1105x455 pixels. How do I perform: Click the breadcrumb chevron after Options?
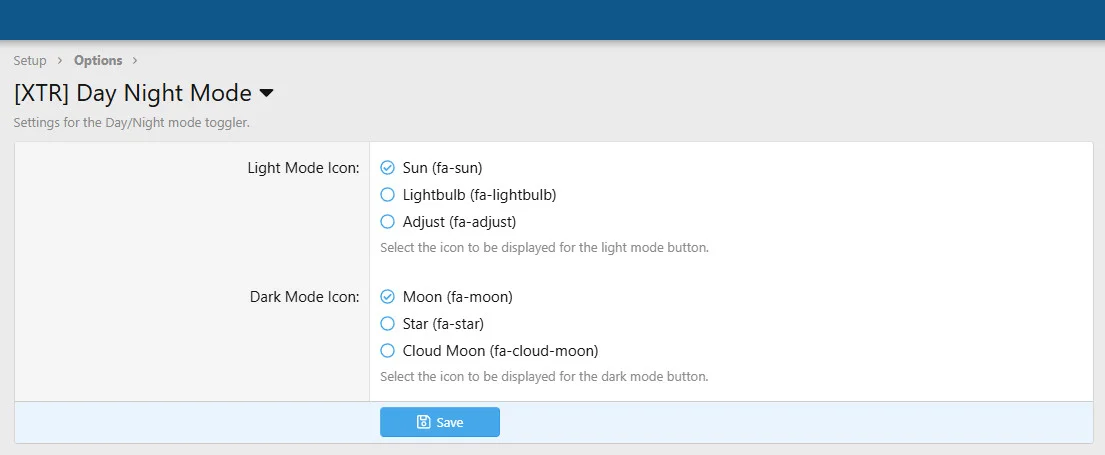pyautogui.click(x=135, y=61)
